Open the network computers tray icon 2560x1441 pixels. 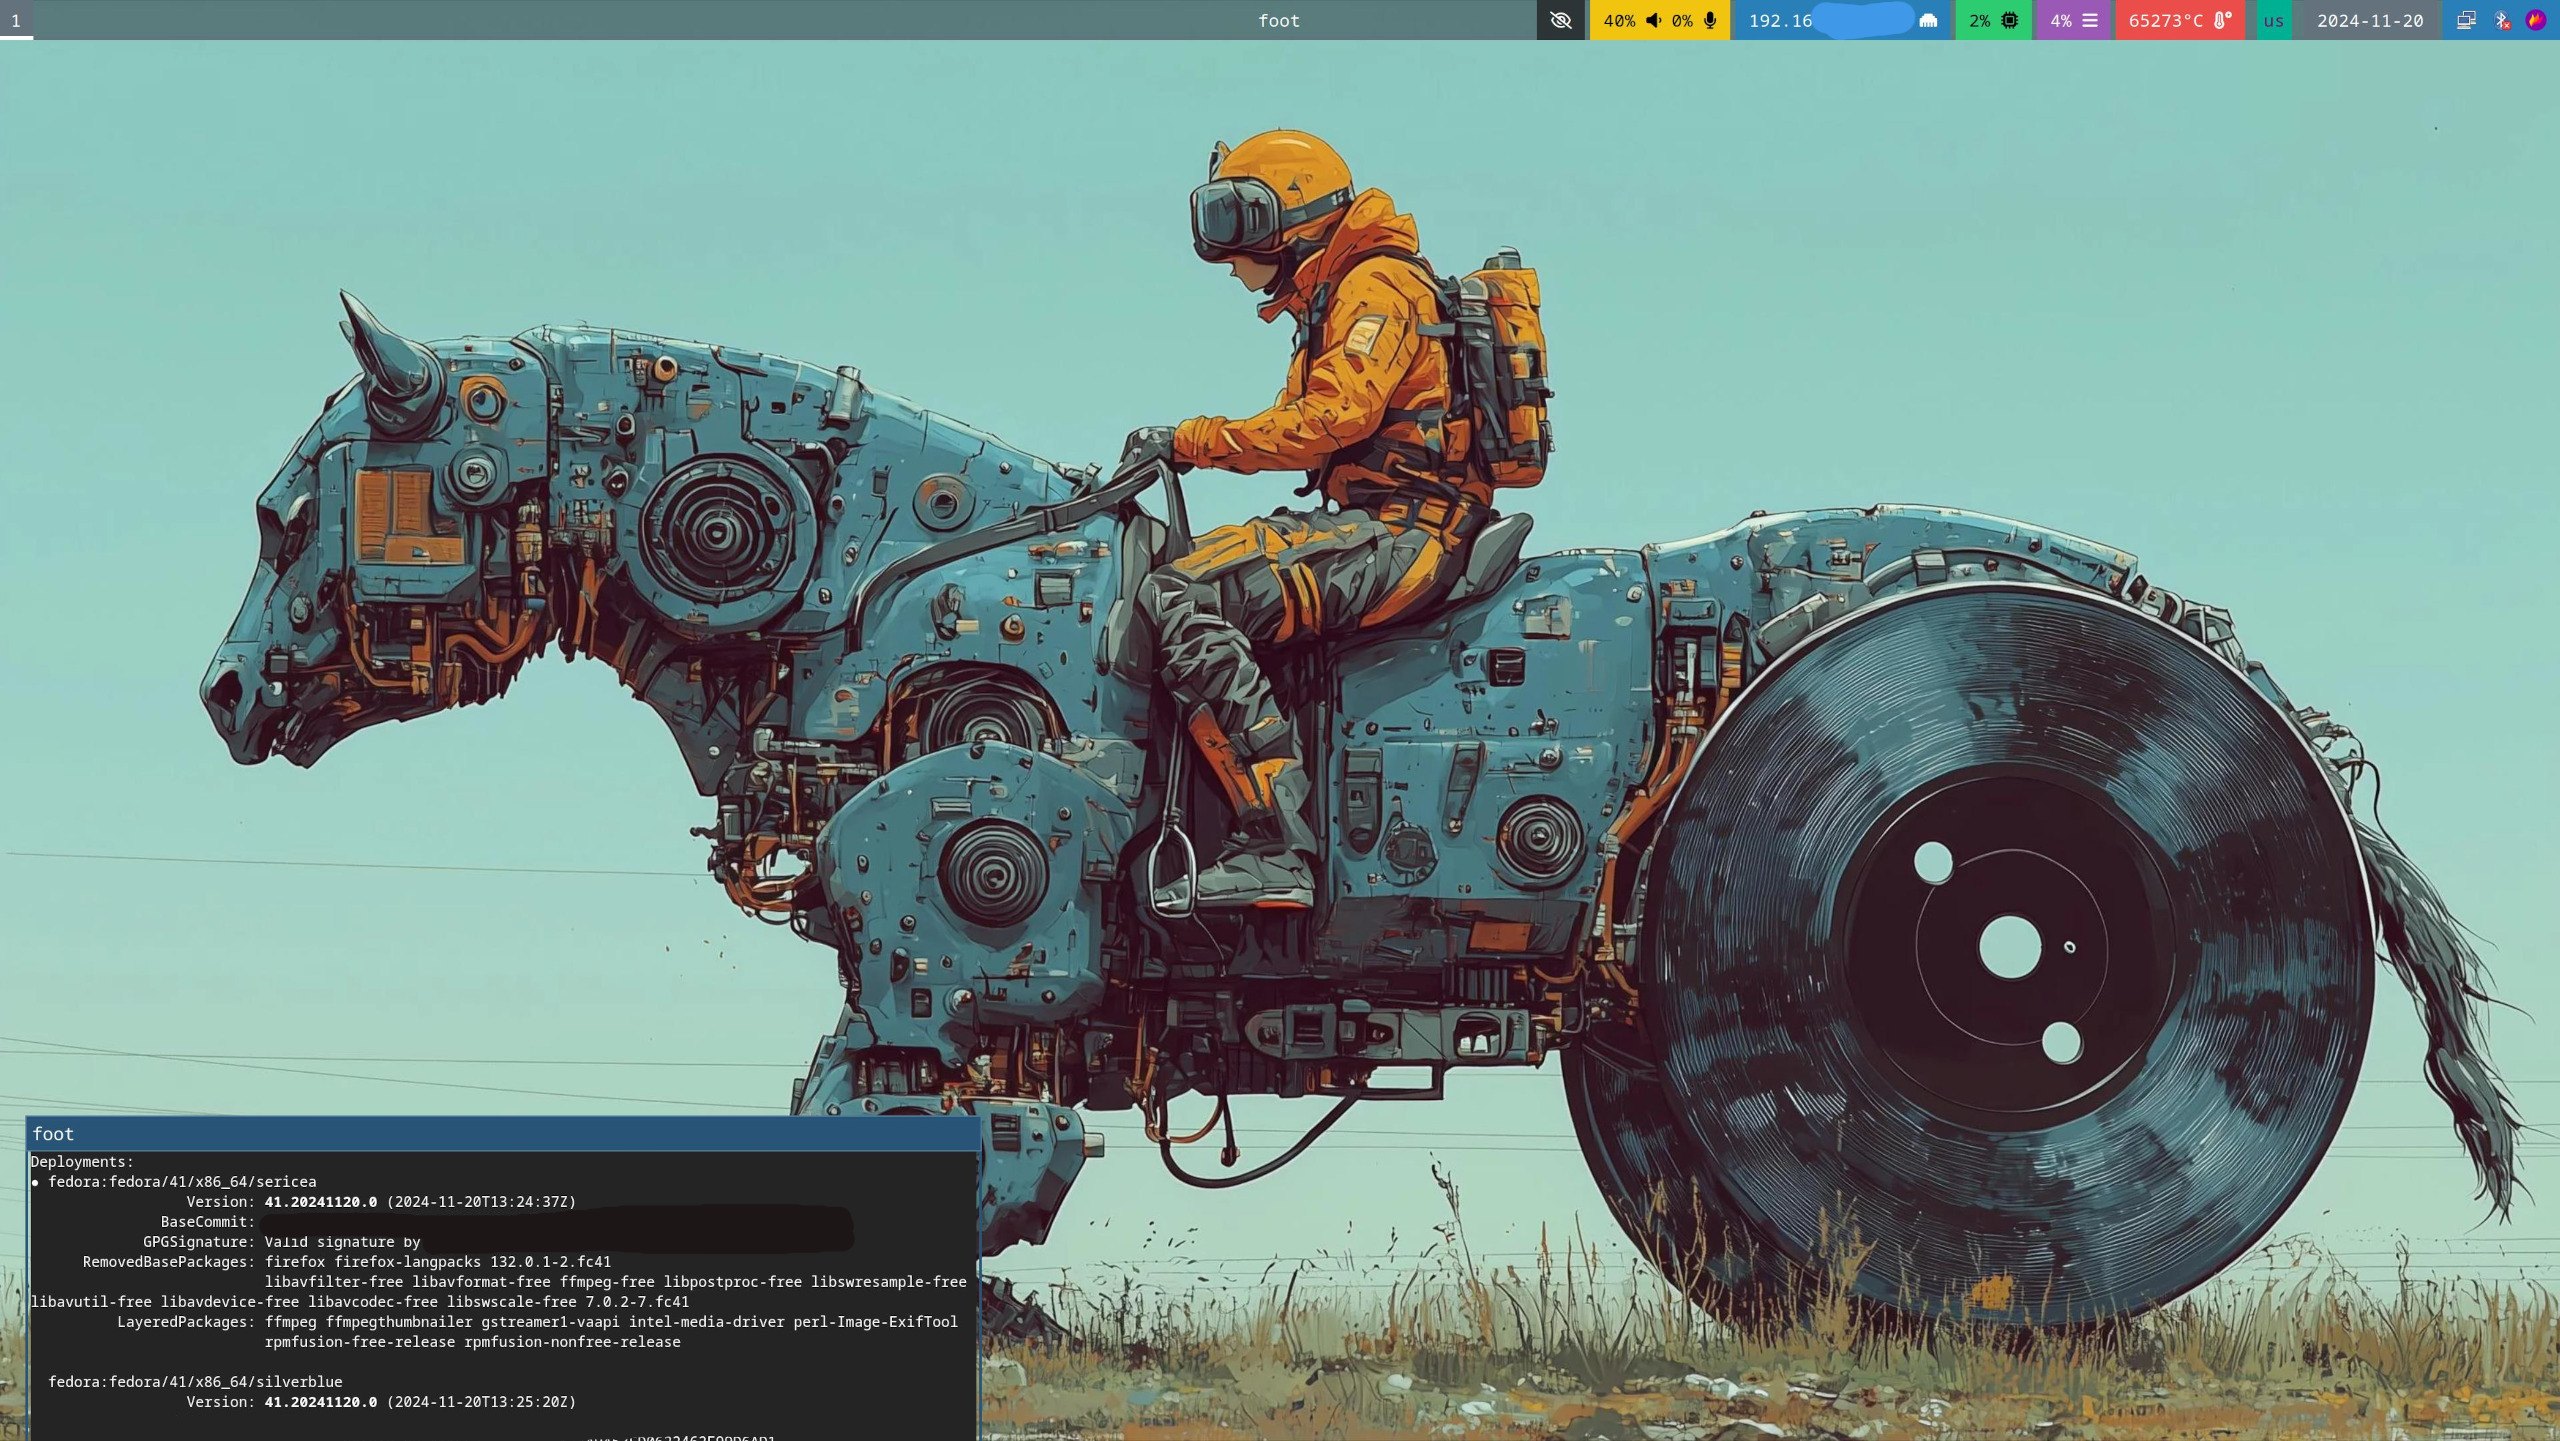(x=2466, y=20)
